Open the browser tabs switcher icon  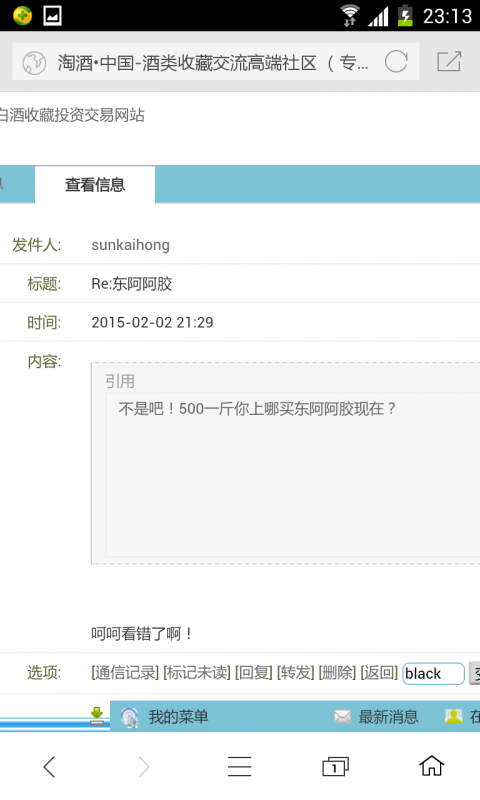tap(335, 766)
